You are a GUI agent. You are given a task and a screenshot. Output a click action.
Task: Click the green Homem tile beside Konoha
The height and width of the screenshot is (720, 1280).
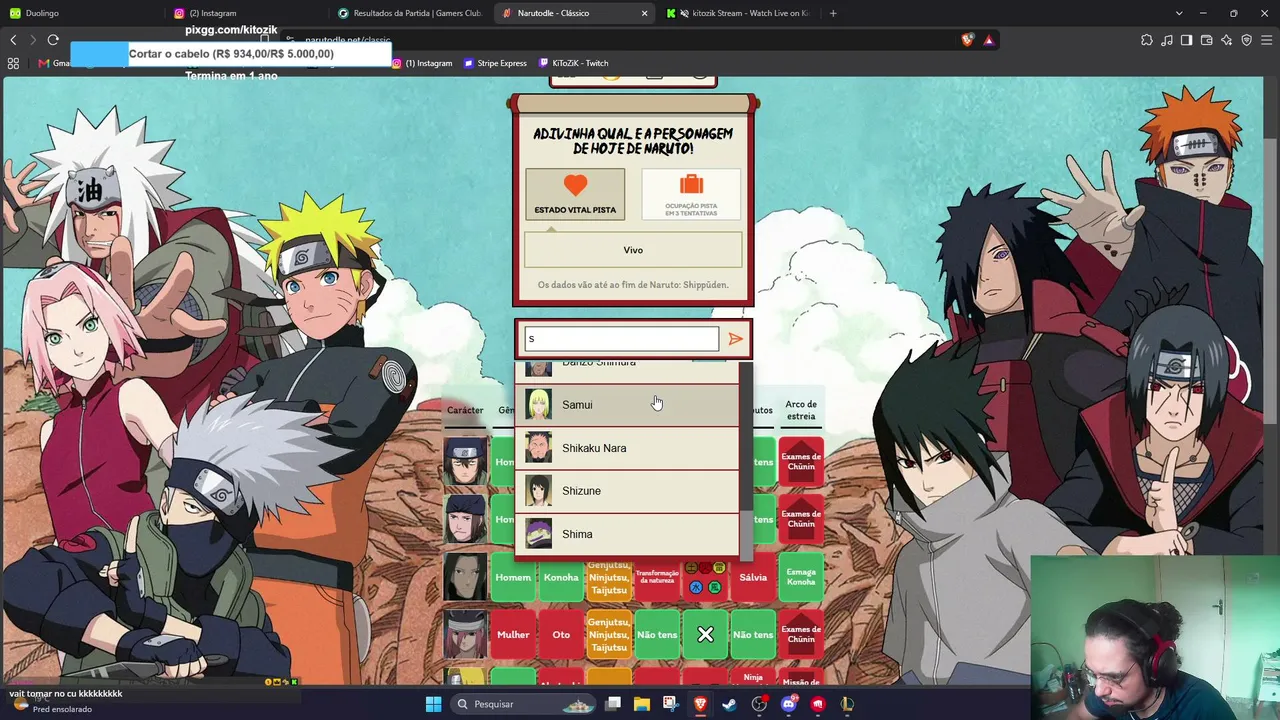(x=513, y=577)
